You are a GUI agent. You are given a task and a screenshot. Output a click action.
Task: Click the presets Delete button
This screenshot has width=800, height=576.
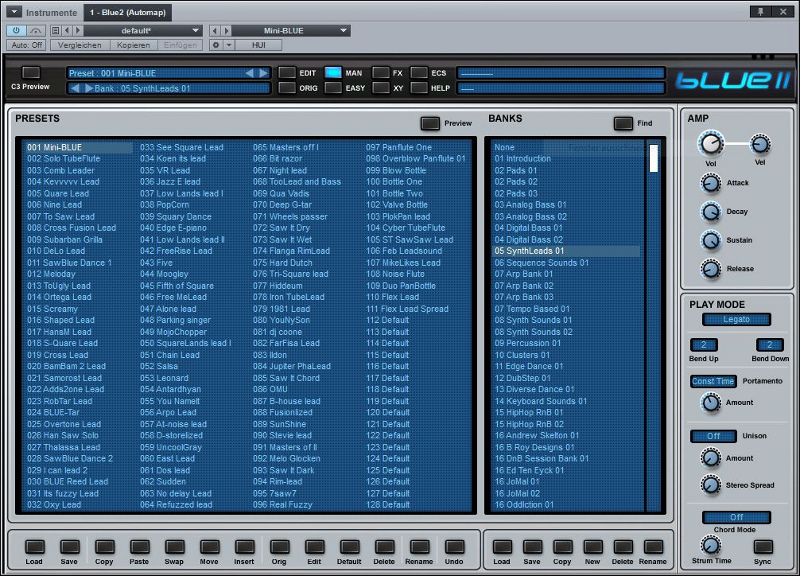tap(384, 547)
